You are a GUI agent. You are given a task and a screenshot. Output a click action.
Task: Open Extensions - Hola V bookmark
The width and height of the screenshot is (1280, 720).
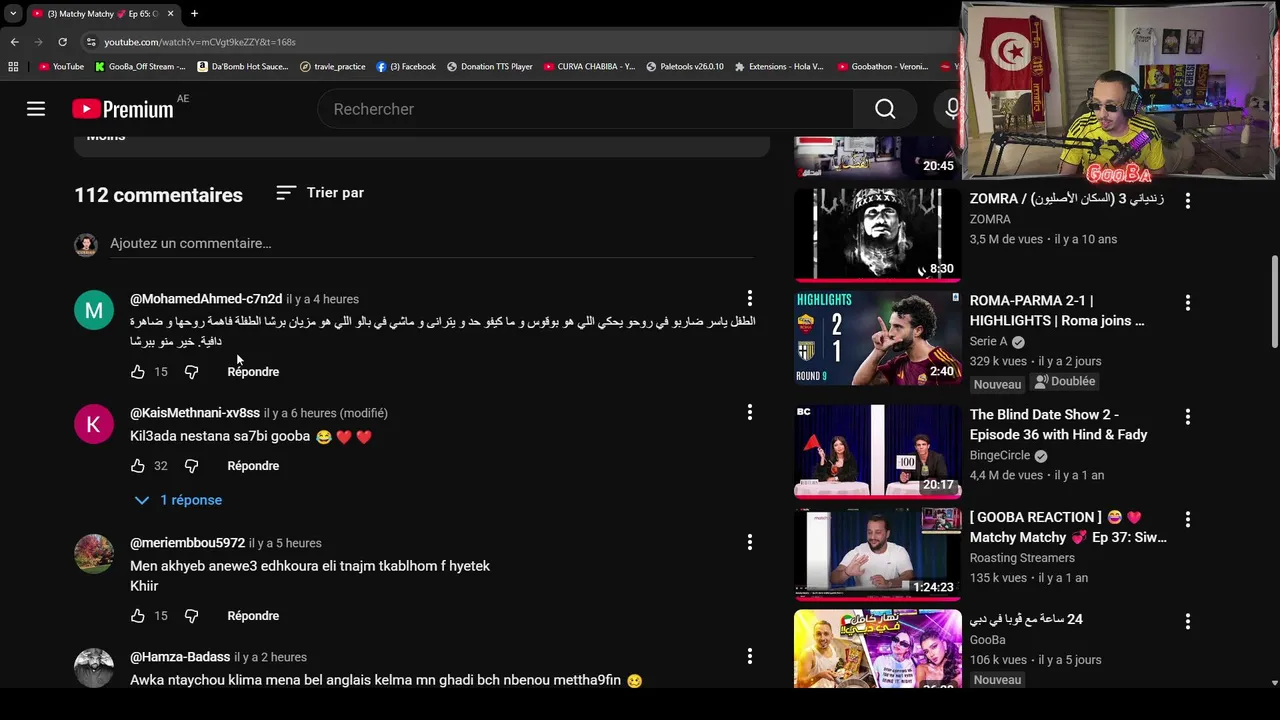(779, 67)
